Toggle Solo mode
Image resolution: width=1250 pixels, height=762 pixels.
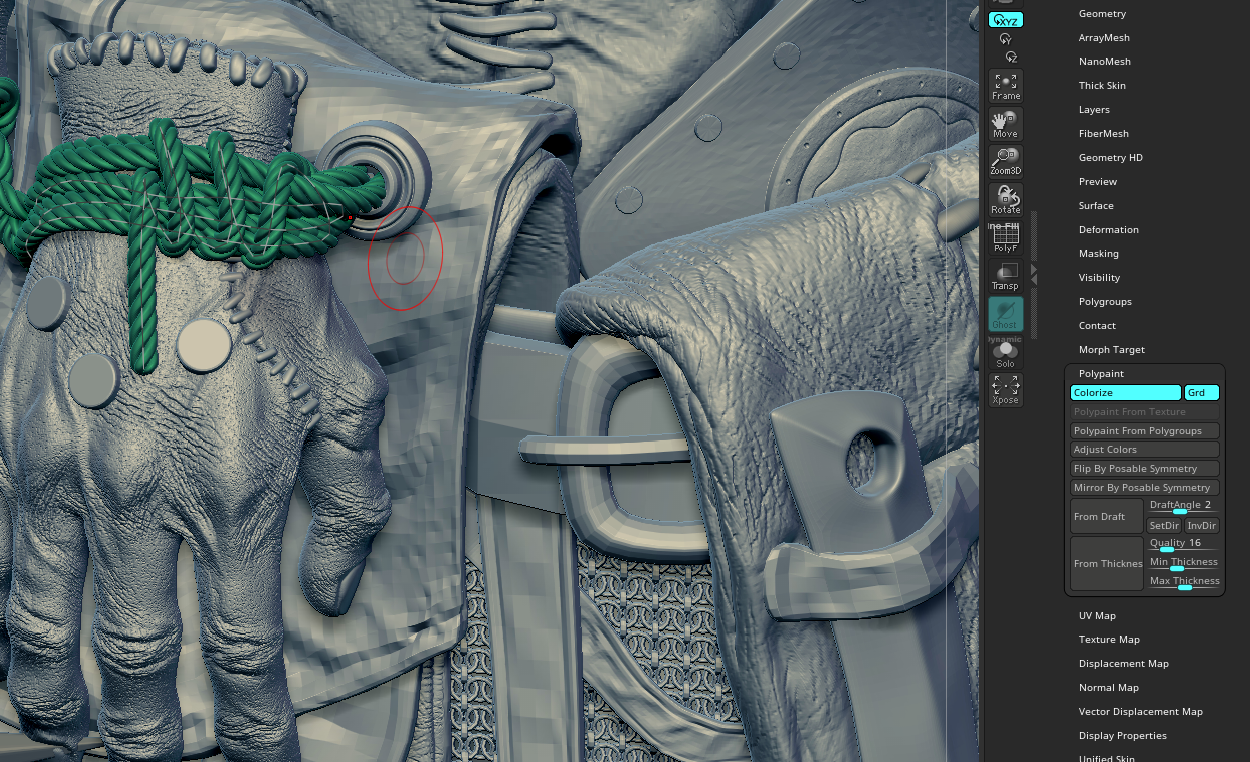click(x=1006, y=352)
